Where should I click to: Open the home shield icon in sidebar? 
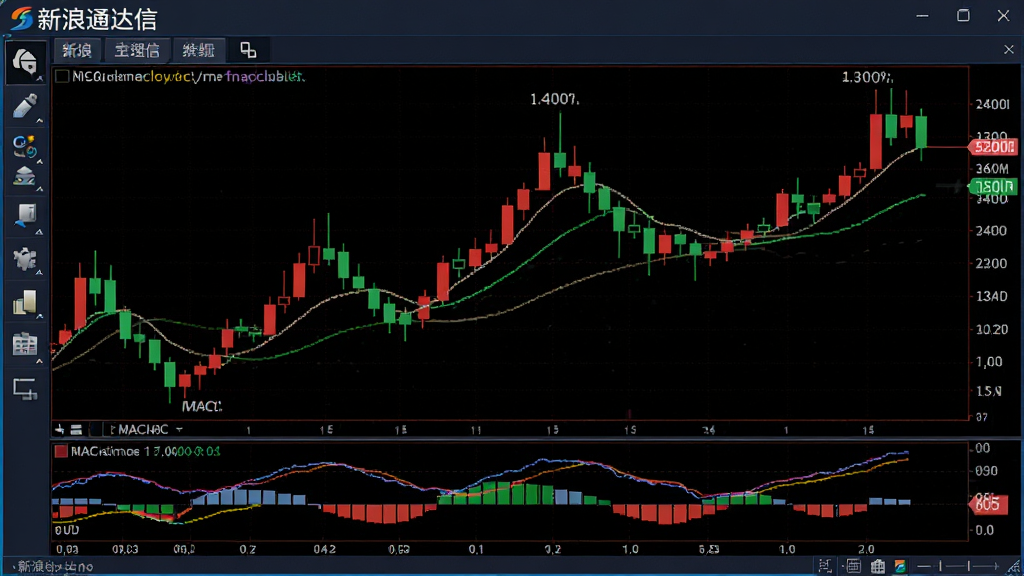pos(24,61)
